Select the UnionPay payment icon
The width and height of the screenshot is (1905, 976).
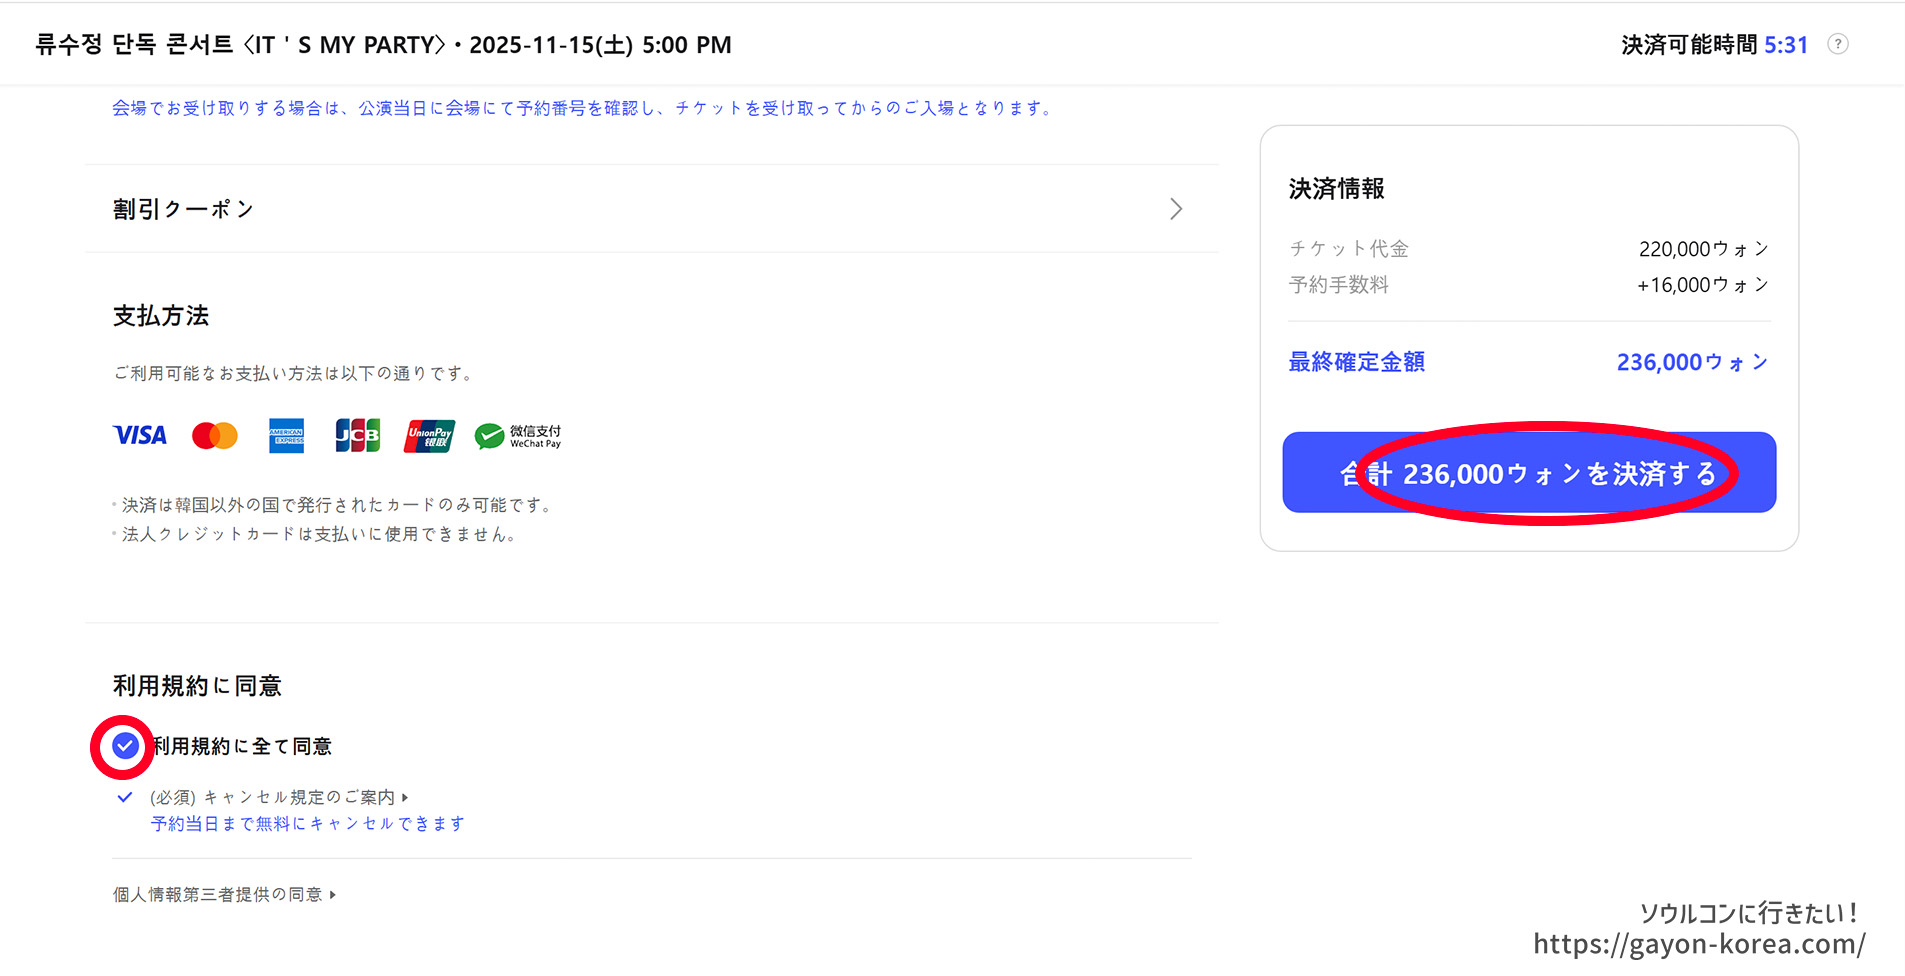(x=428, y=435)
